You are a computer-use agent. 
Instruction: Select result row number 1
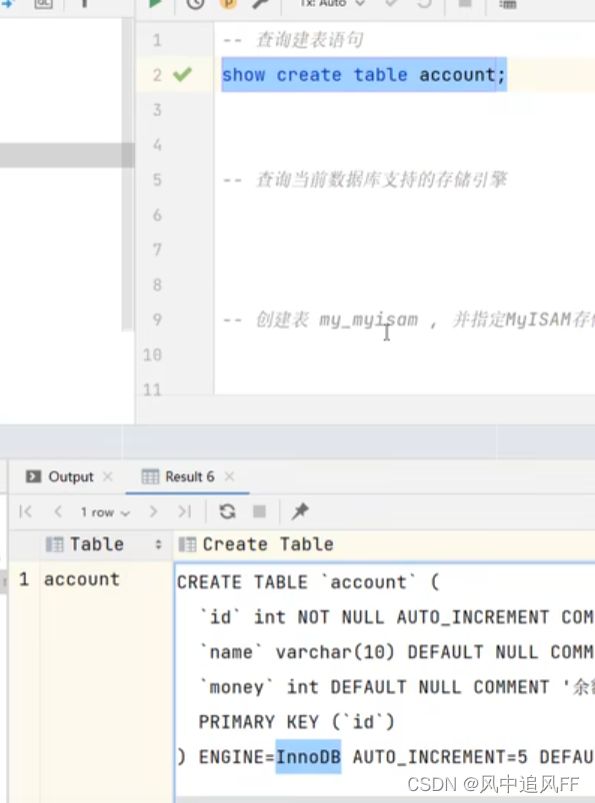(24, 580)
